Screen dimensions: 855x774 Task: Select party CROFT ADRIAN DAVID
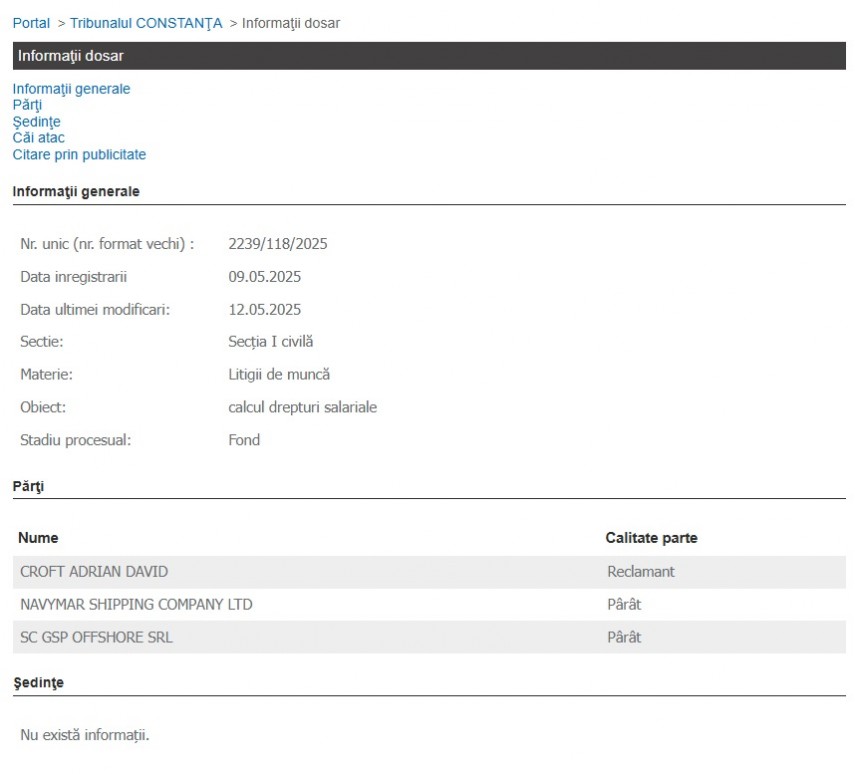pyautogui.click(x=94, y=572)
